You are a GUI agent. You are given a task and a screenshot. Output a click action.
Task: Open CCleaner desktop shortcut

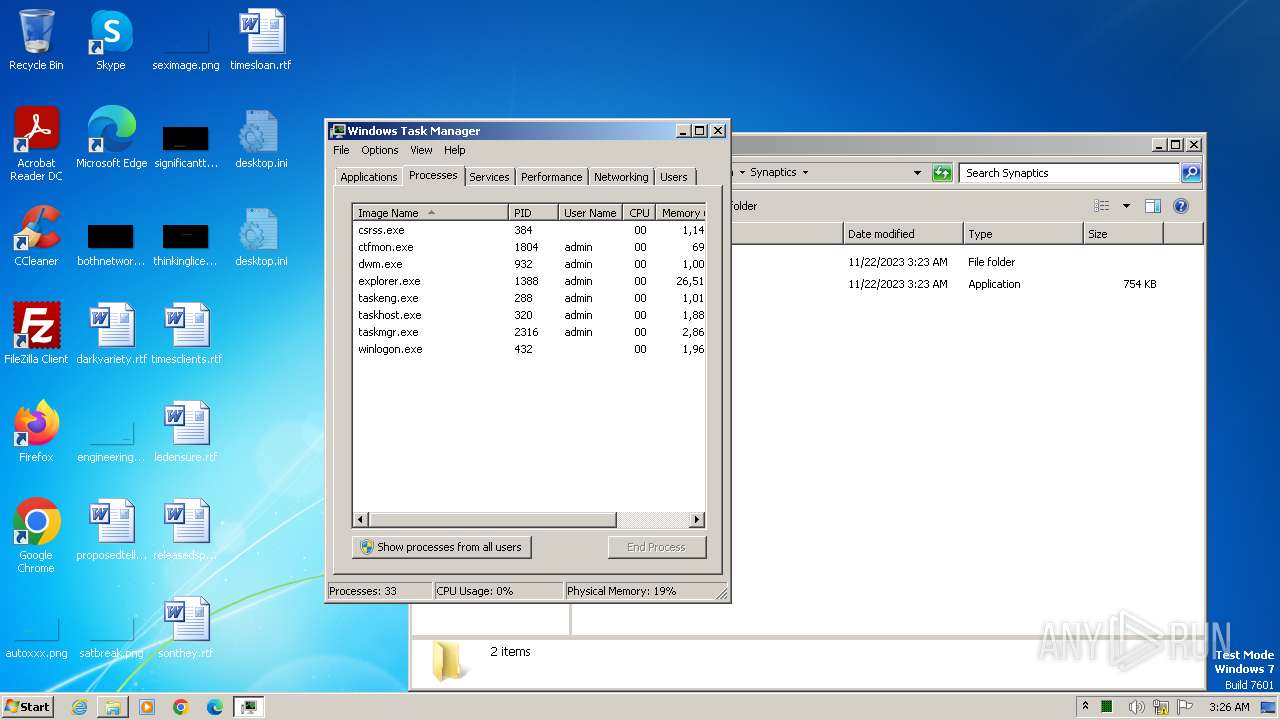(x=36, y=236)
